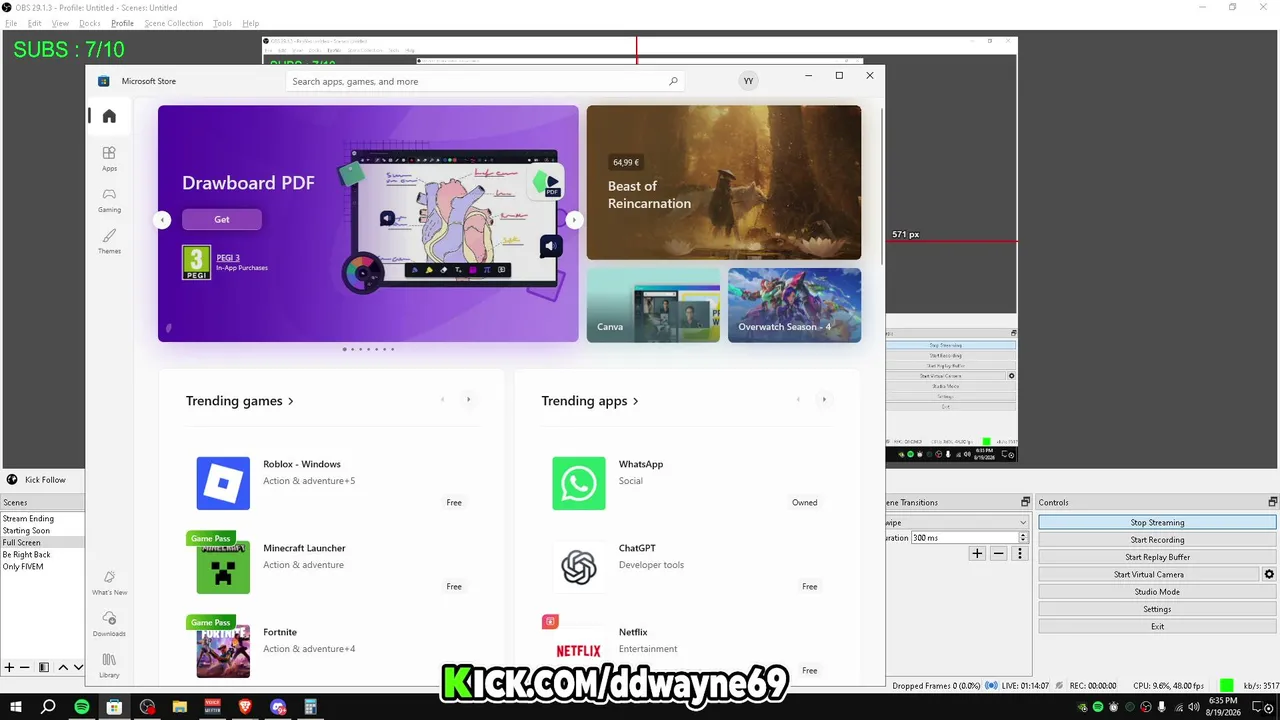Click the Start Recording button
The height and width of the screenshot is (720, 1280).
click(x=1157, y=540)
